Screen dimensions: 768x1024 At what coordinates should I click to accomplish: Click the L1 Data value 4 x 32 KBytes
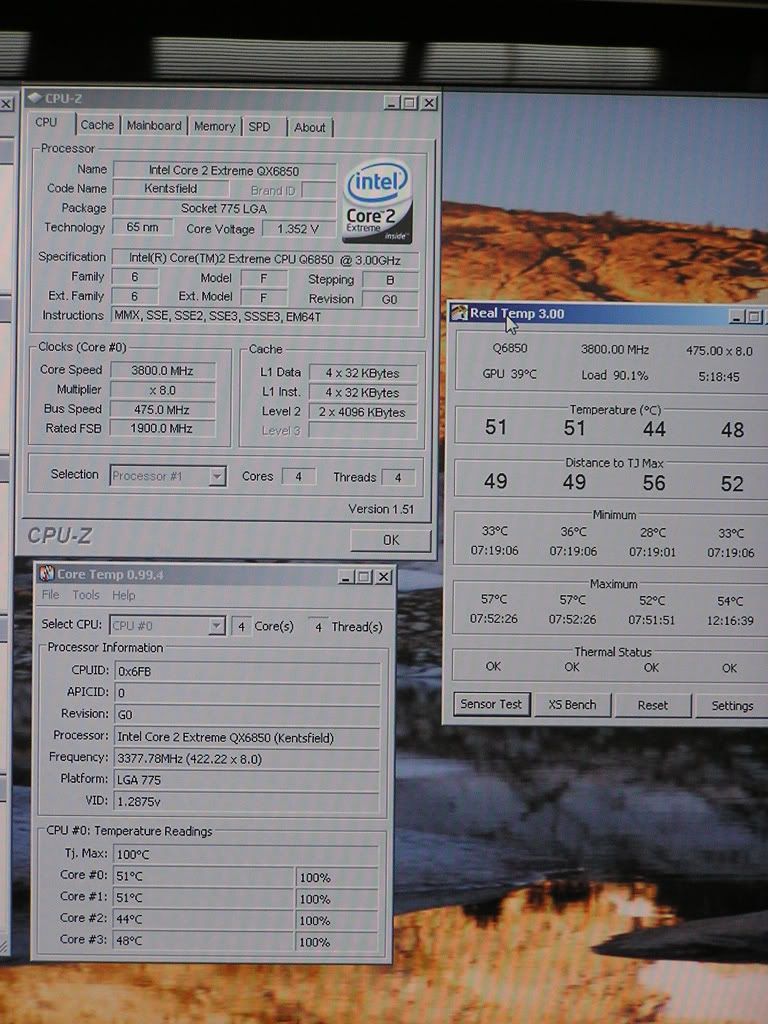pyautogui.click(x=362, y=373)
